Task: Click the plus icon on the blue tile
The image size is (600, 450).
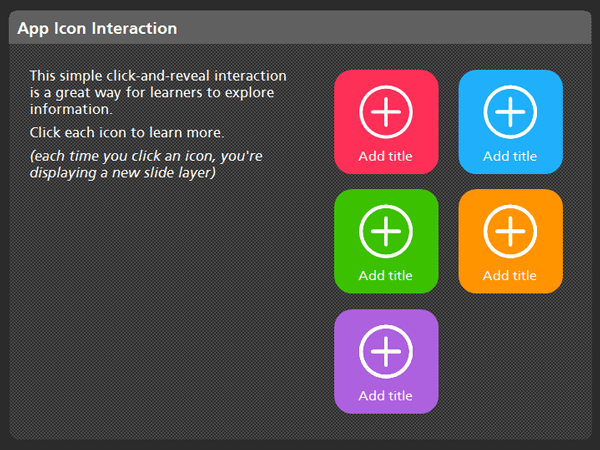Action: pos(510,112)
